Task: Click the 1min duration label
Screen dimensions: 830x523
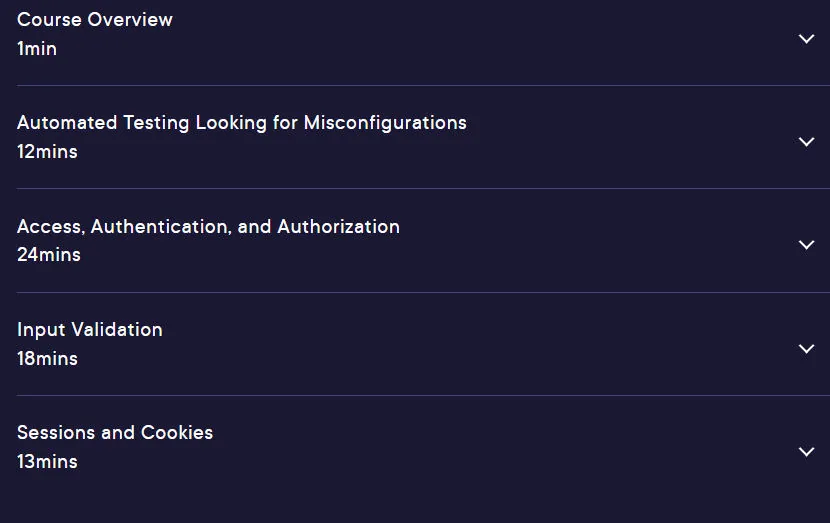Action: pos(37,49)
